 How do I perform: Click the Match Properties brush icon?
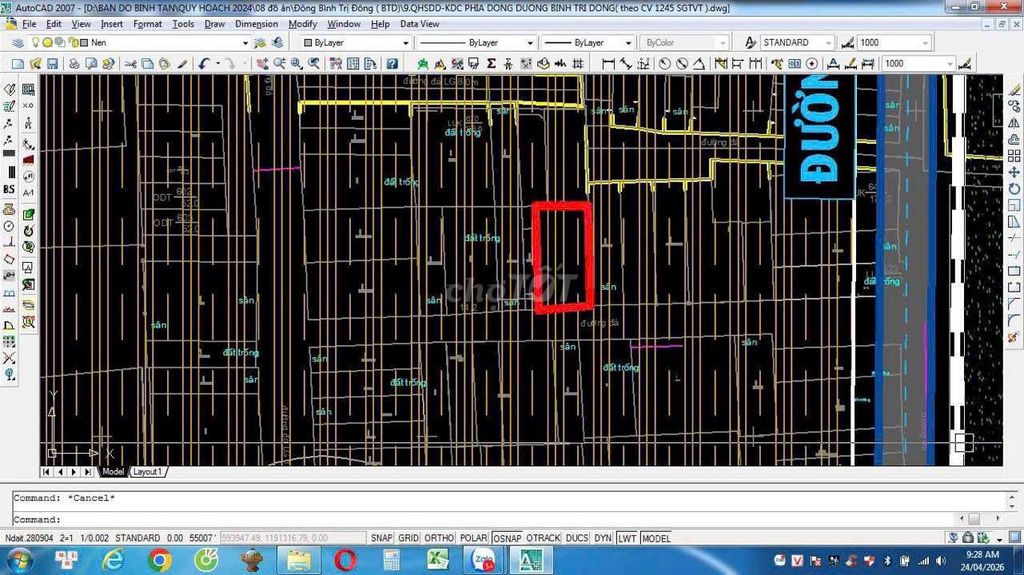(182, 63)
